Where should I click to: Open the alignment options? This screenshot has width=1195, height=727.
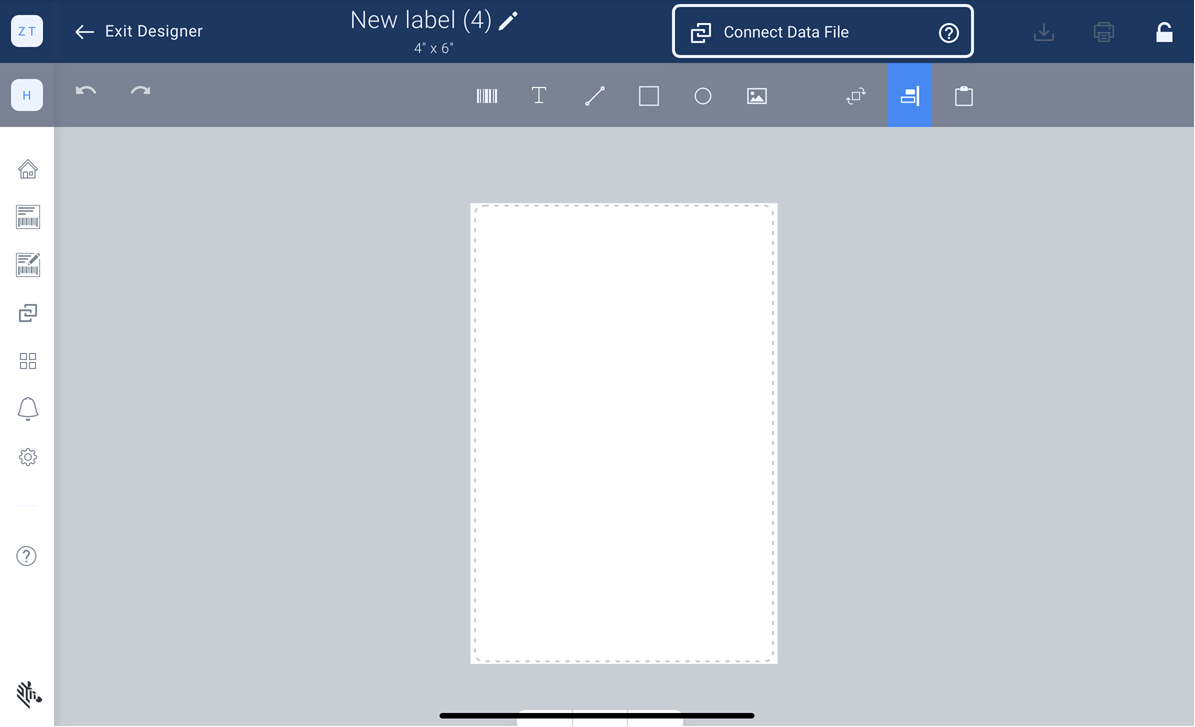tap(909, 95)
